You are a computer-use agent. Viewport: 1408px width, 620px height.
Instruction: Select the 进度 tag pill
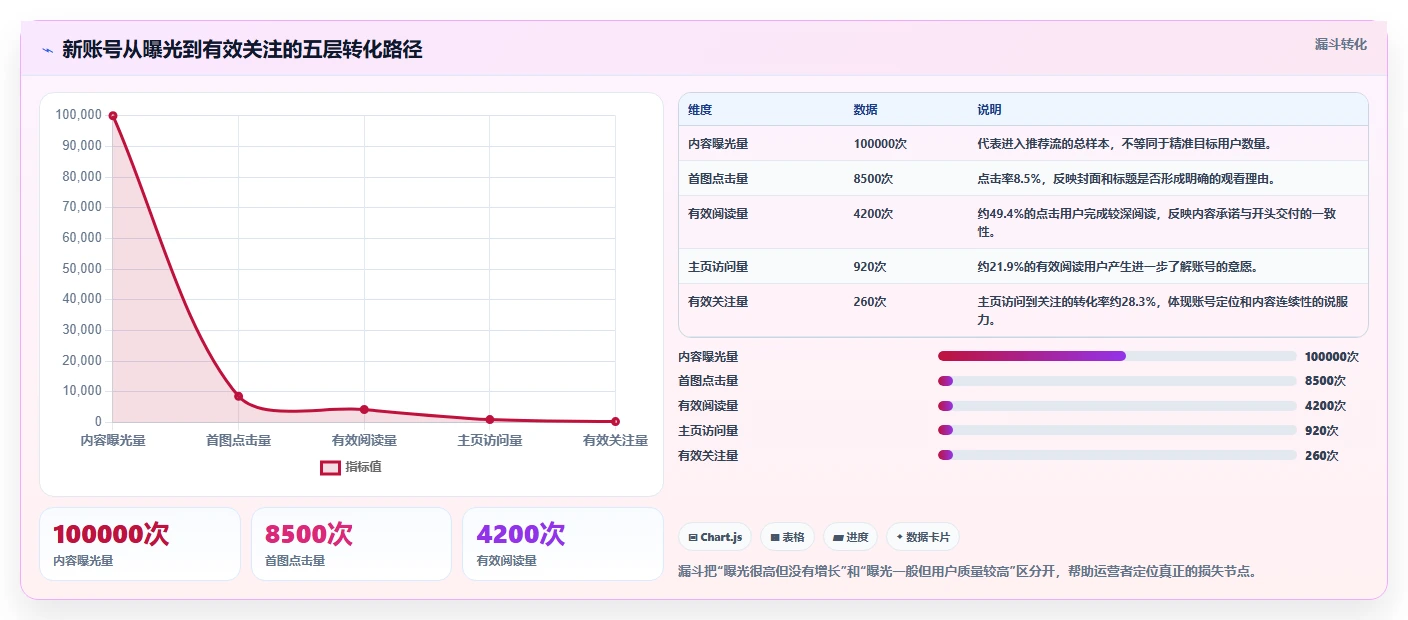[850, 537]
